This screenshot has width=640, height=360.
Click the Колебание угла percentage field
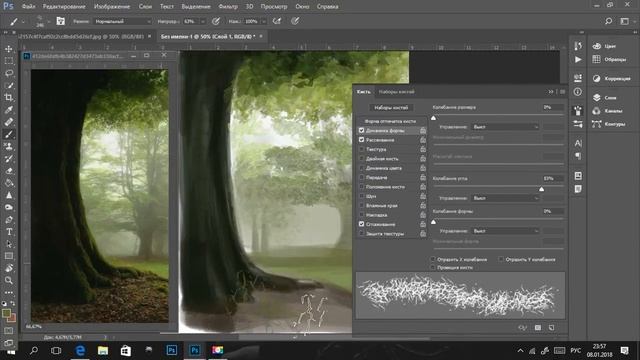pos(553,178)
